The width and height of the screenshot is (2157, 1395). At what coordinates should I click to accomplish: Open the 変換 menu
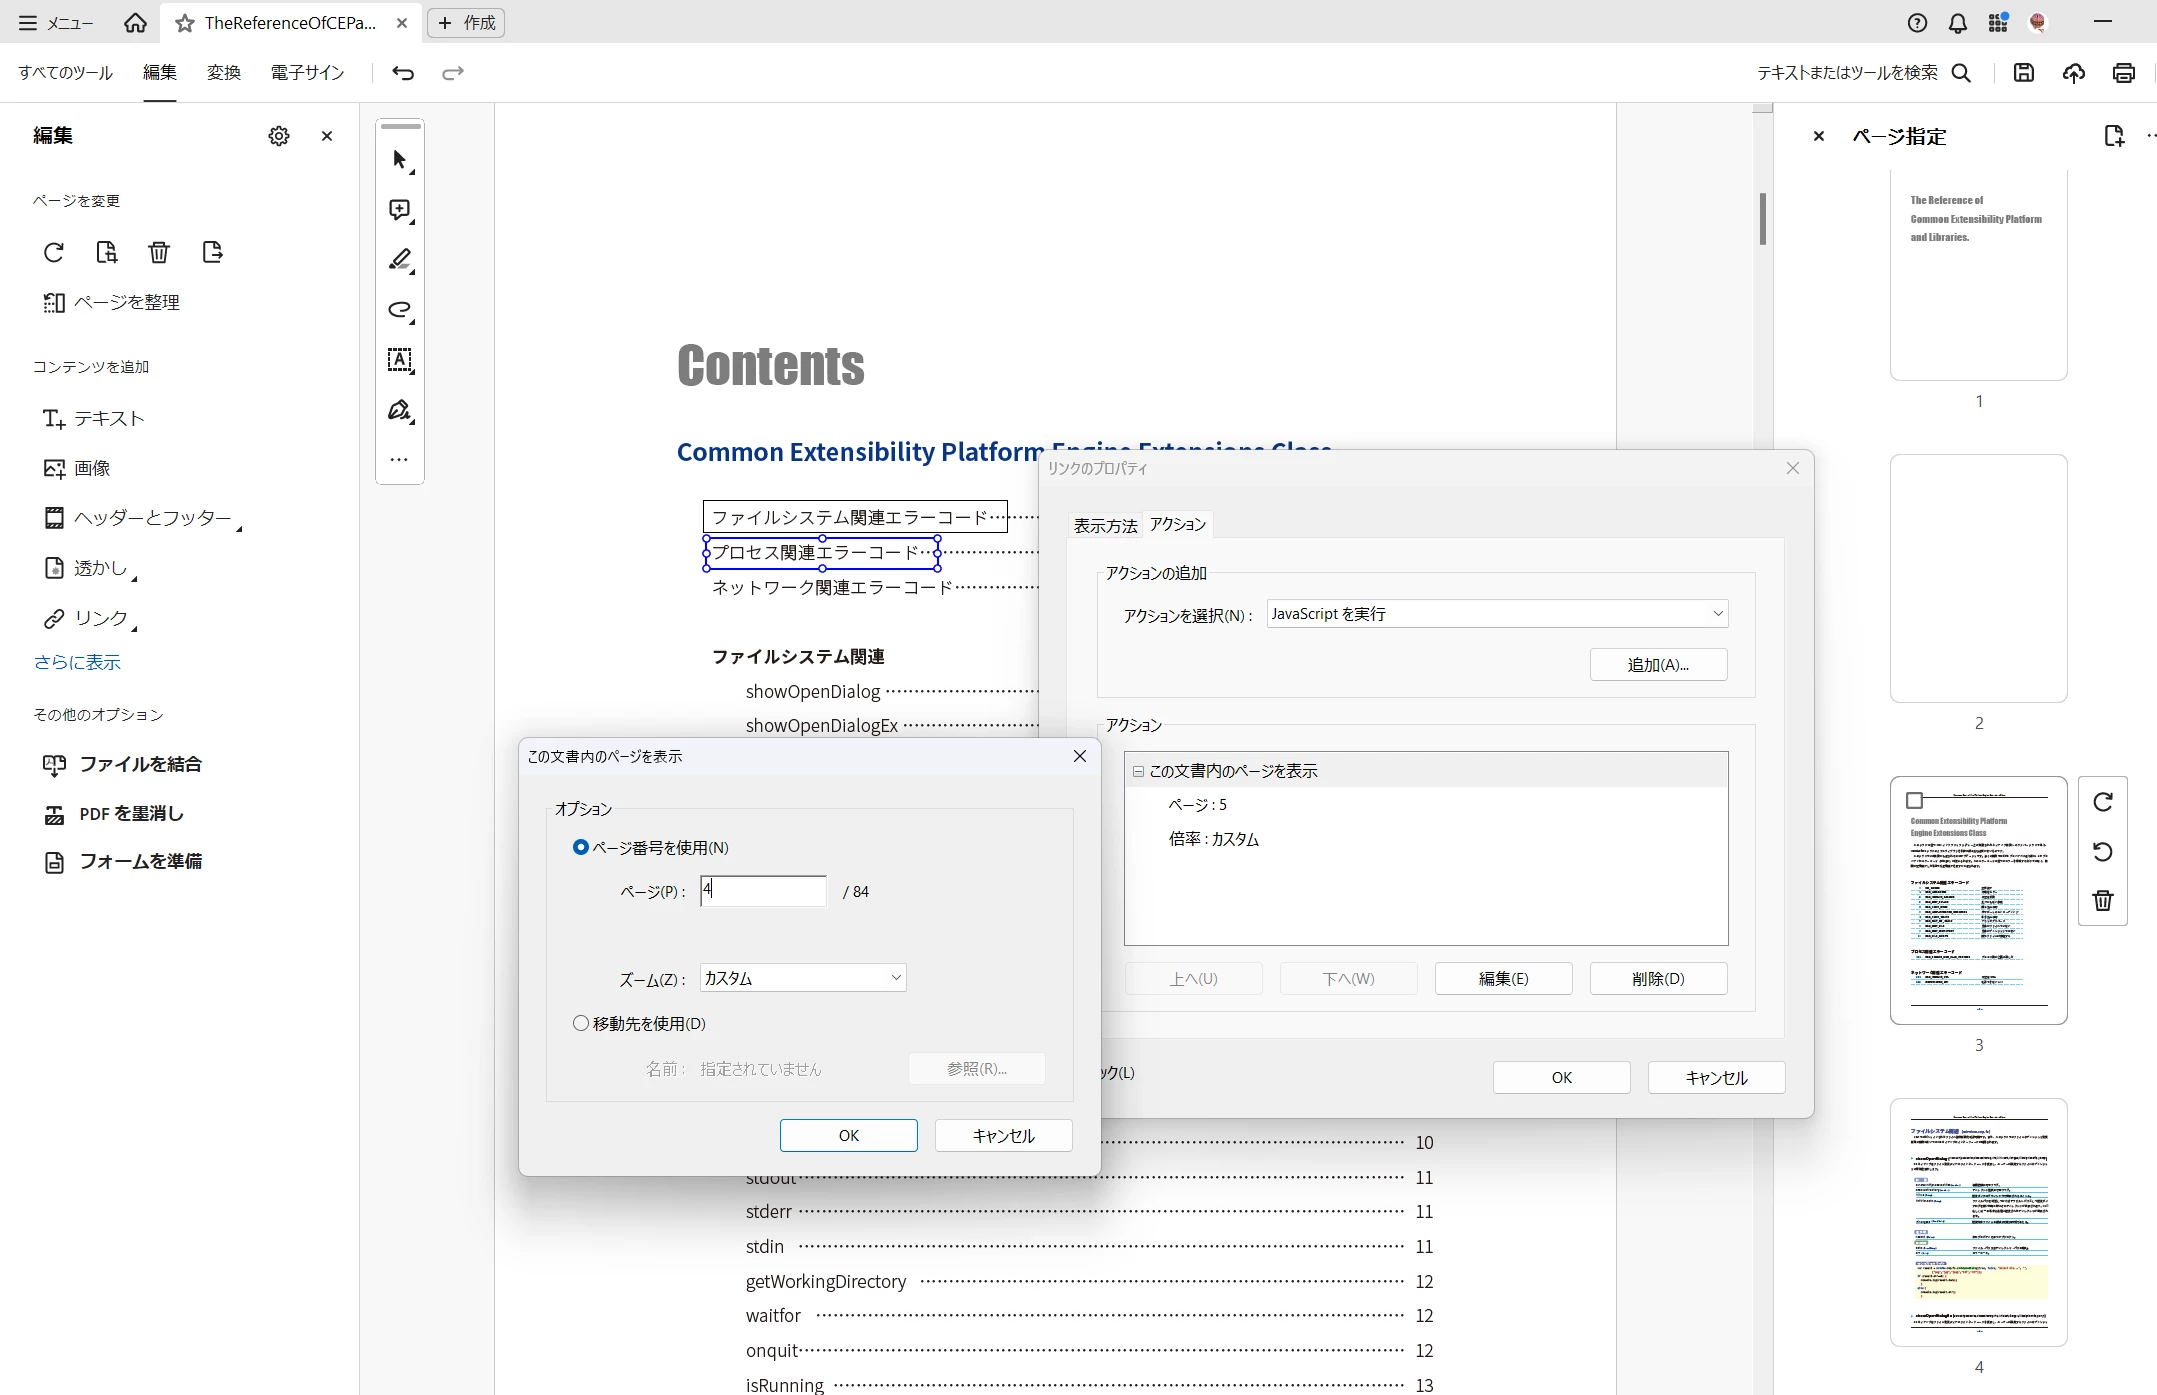click(x=224, y=72)
